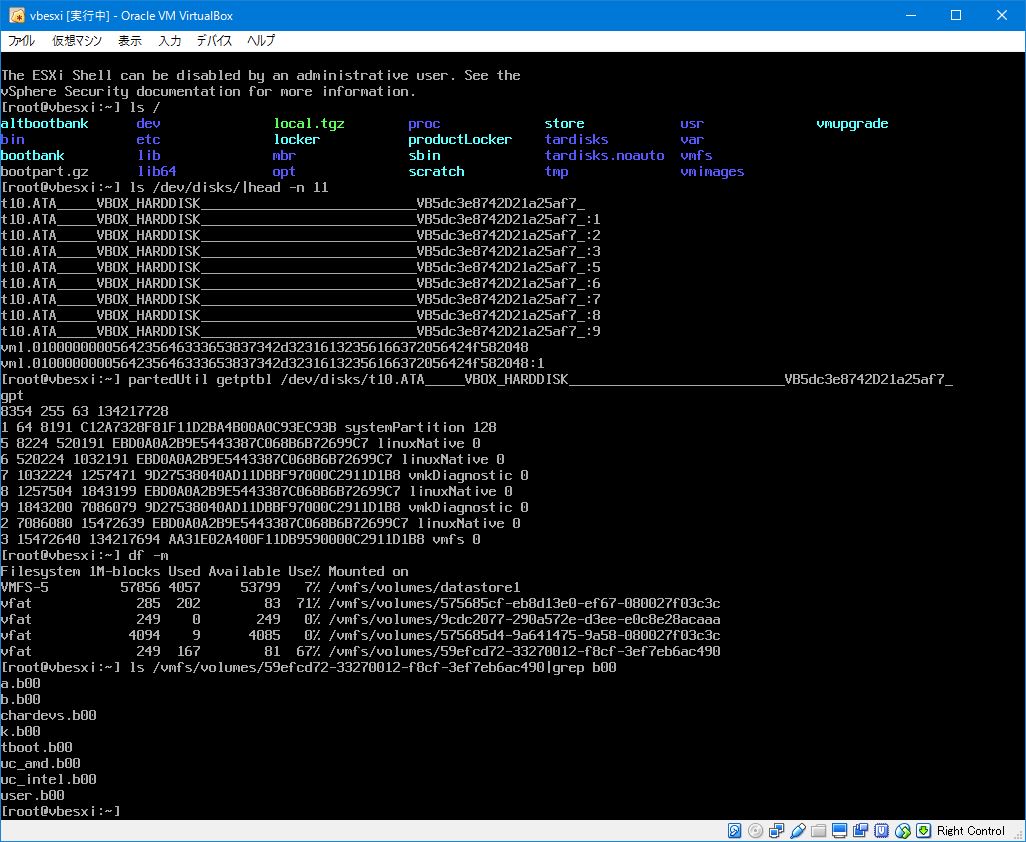Click the k.b00 file name

[20, 731]
